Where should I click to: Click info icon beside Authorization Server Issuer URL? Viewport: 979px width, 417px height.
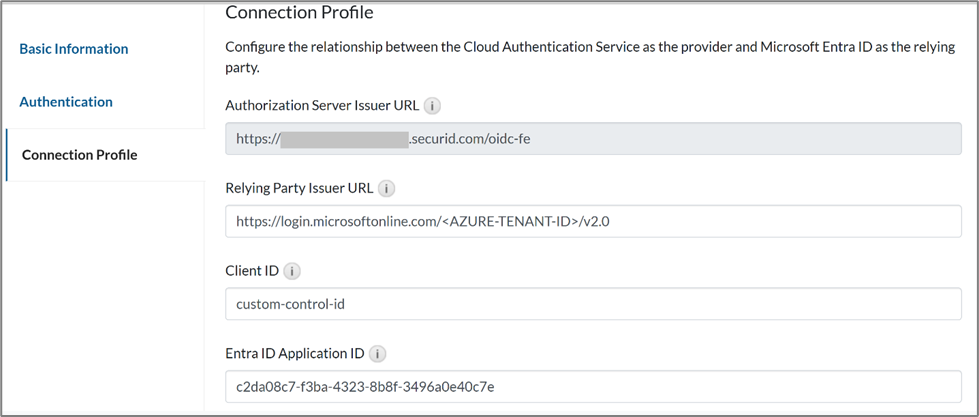coord(432,105)
